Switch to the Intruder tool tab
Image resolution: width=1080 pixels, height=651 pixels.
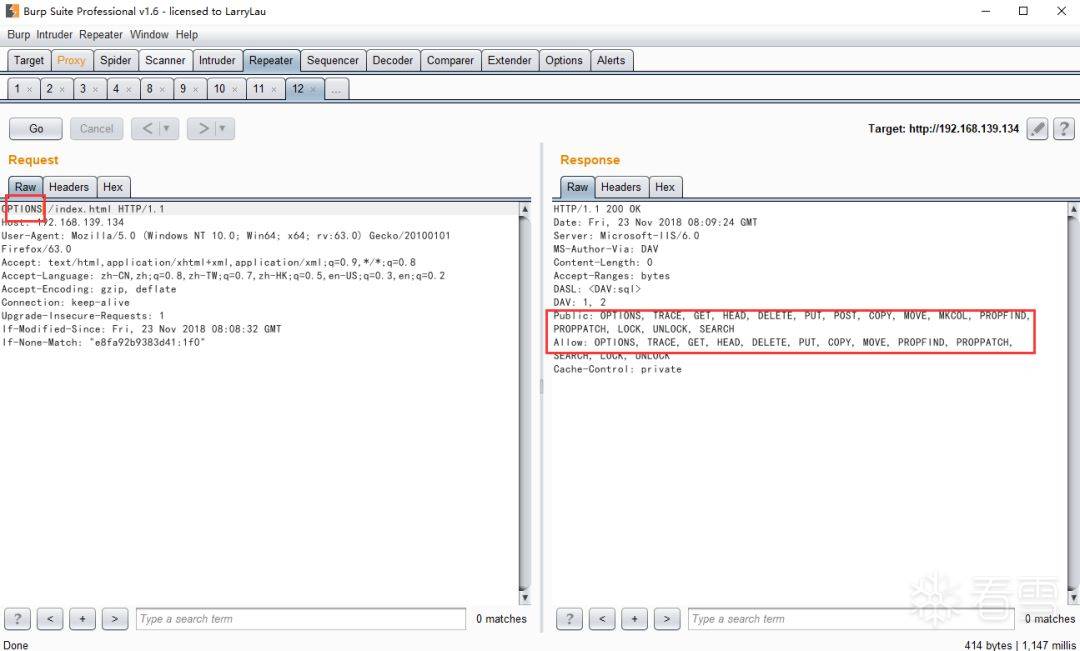tap(217, 60)
